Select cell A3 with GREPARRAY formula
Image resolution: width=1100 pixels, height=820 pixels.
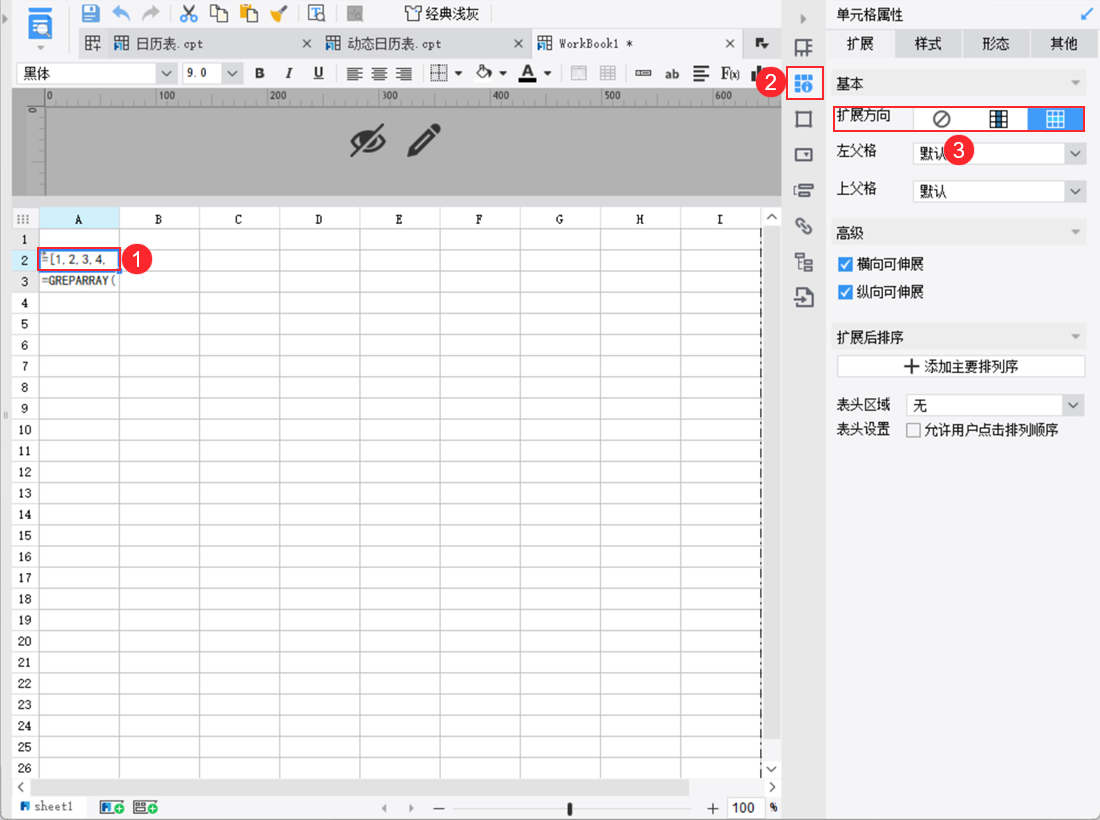tap(79, 281)
